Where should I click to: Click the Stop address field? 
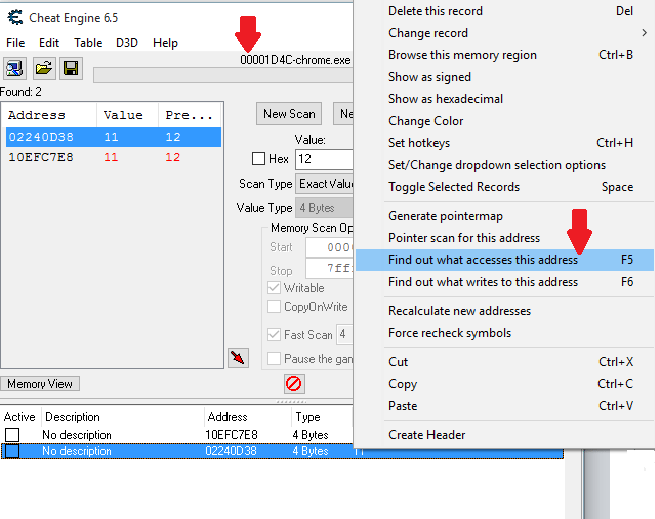[329, 268]
